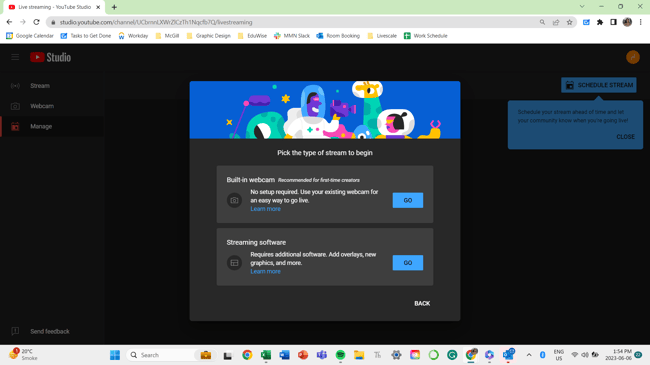Close the Live streaming tab
Image resolution: width=650 pixels, height=365 pixels.
(x=98, y=7)
